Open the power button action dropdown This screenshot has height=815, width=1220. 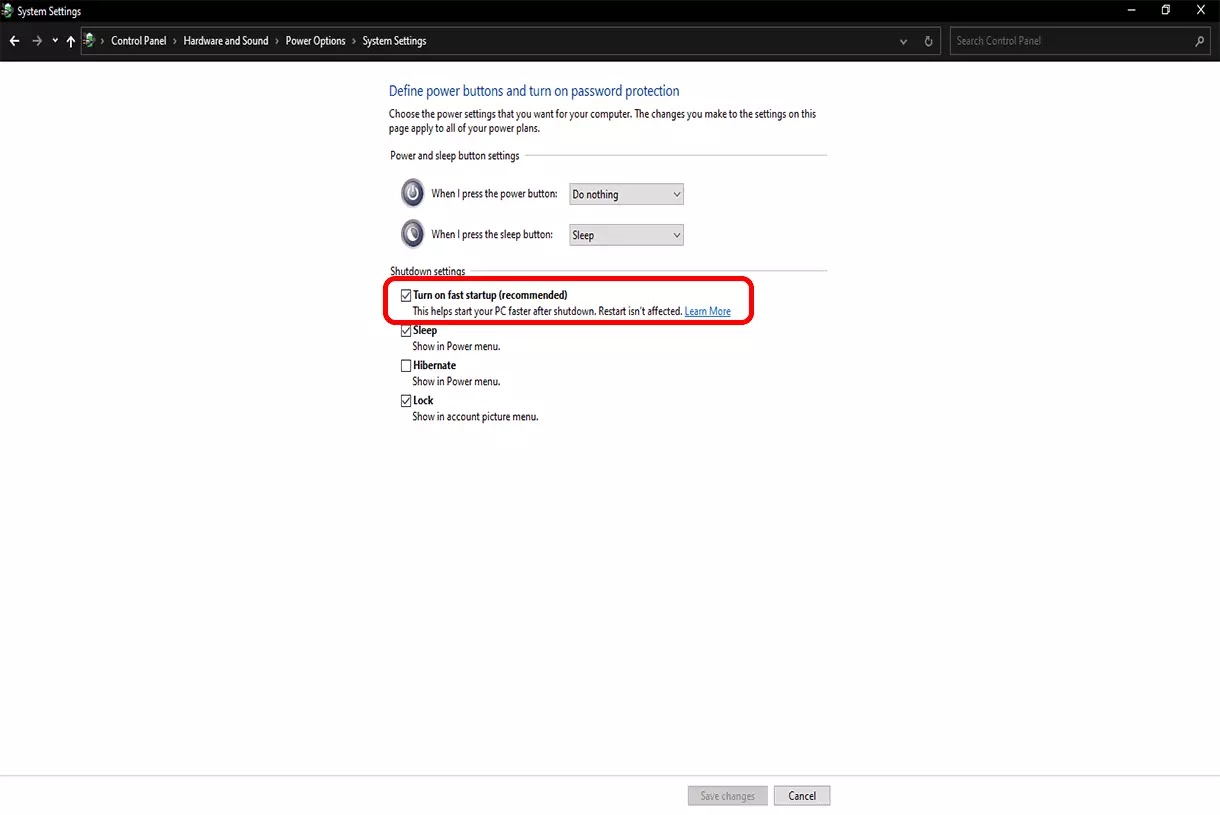(626, 194)
